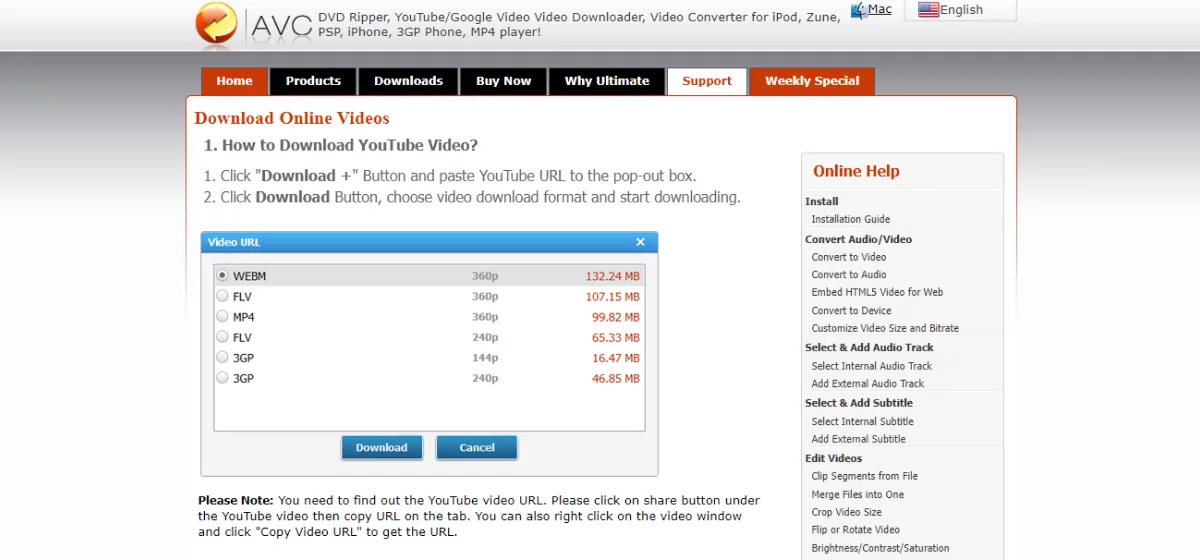The height and width of the screenshot is (560, 1200).
Task: Open the Installation Guide help link
Action: tap(850, 219)
